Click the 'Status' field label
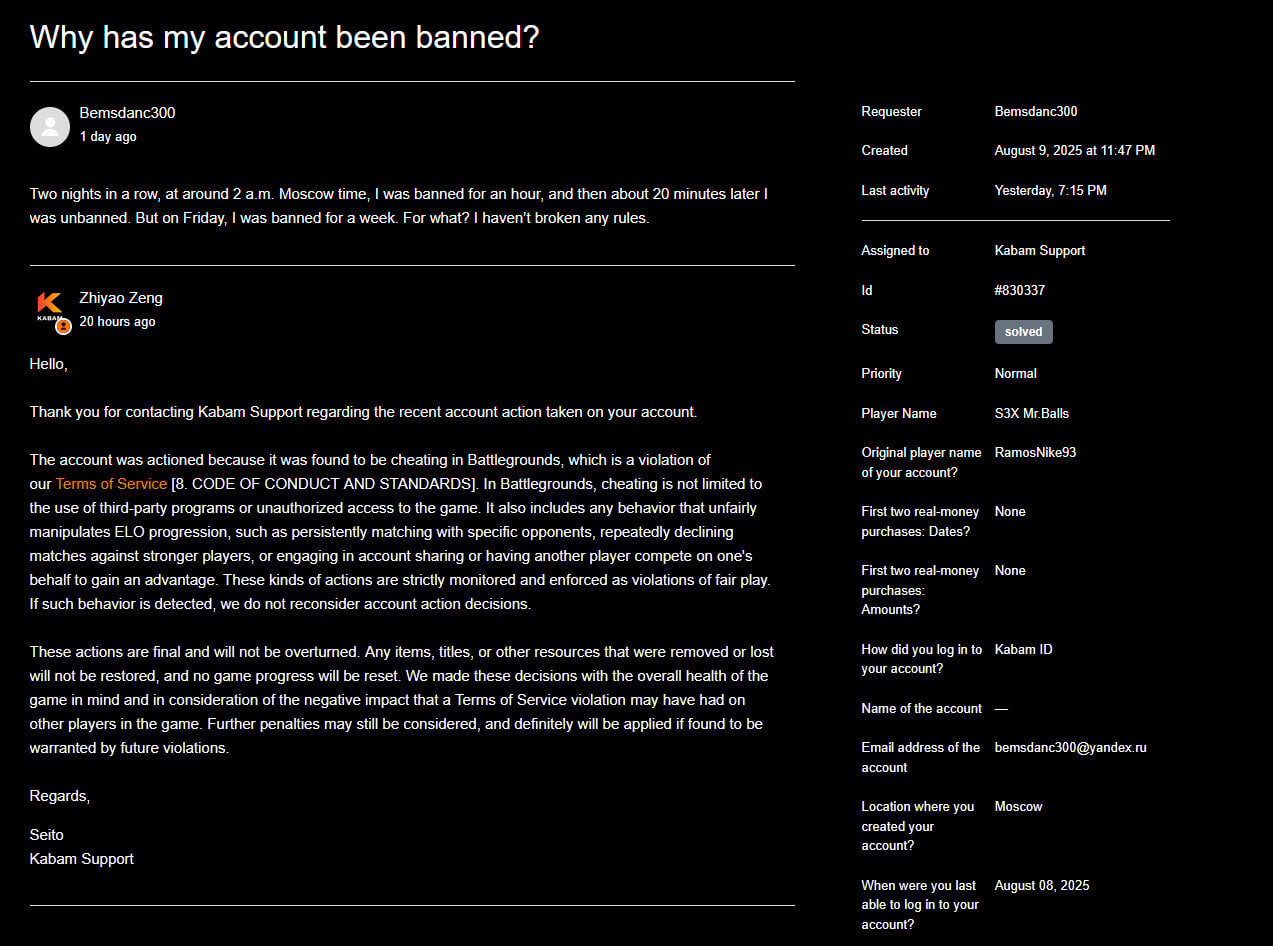 (880, 330)
